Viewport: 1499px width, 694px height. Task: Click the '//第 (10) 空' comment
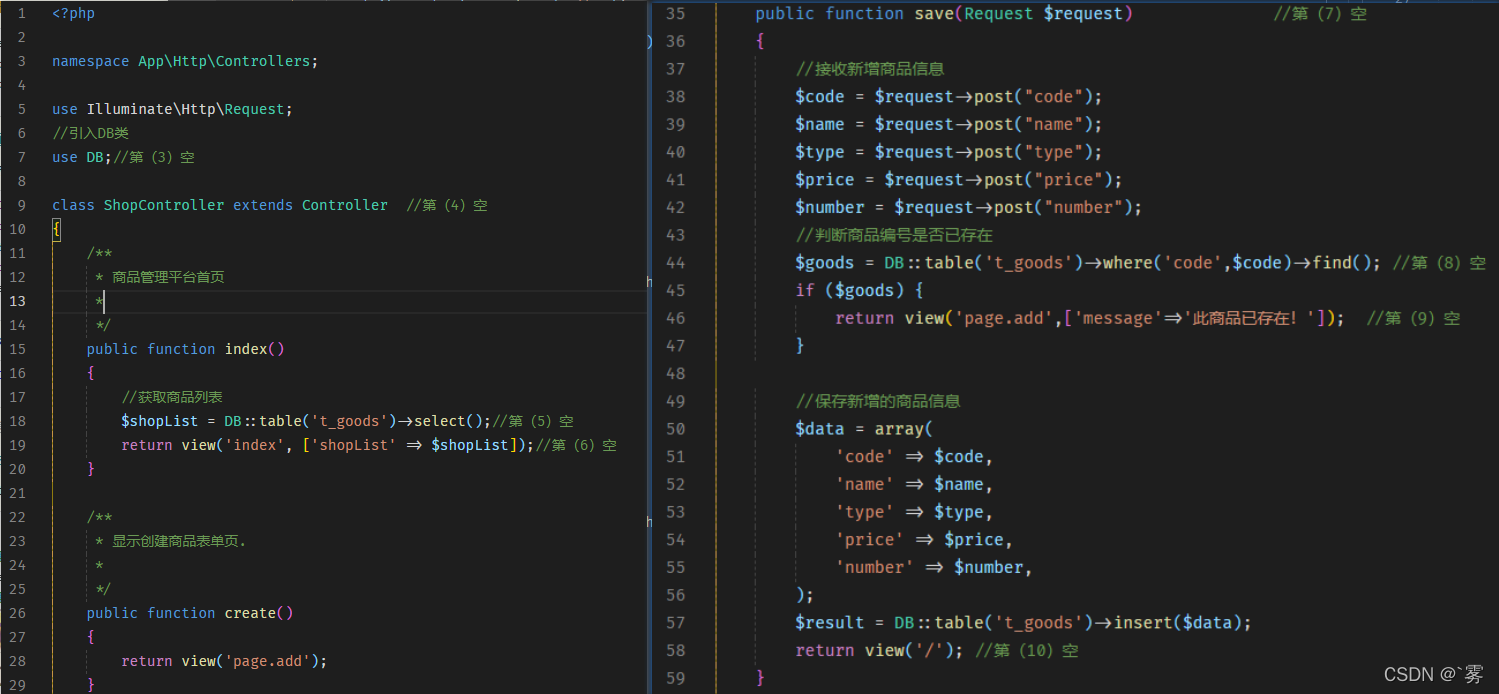(1027, 650)
